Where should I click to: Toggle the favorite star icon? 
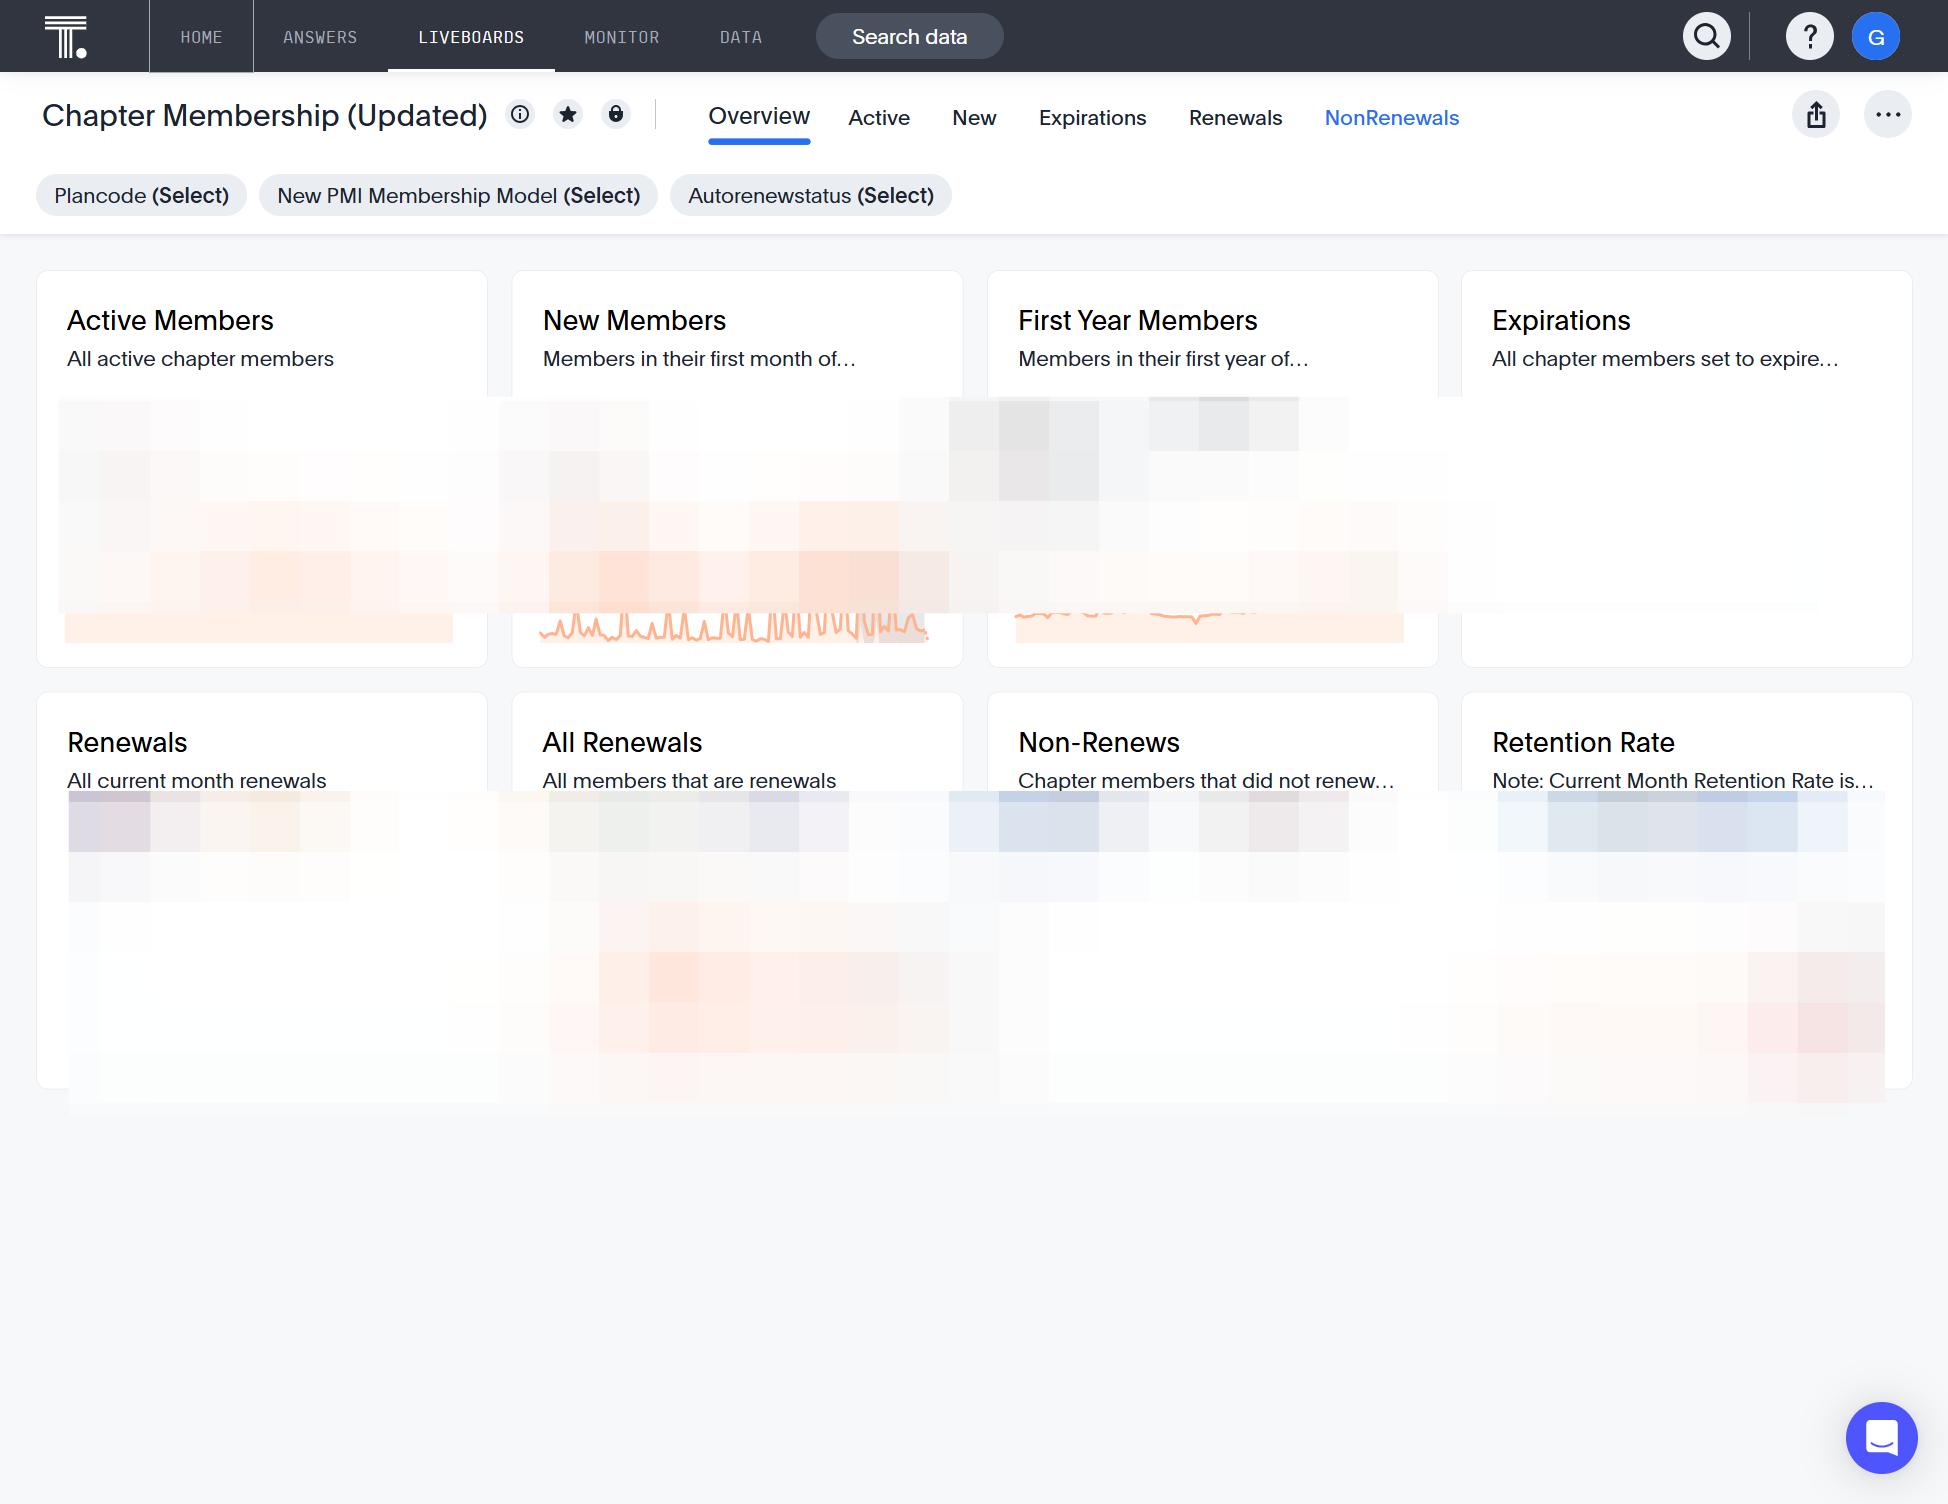point(568,115)
